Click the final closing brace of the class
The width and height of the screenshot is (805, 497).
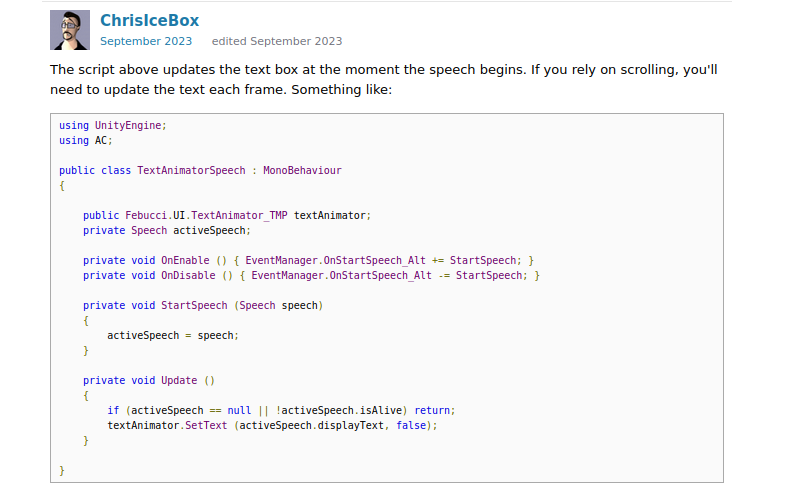62,470
